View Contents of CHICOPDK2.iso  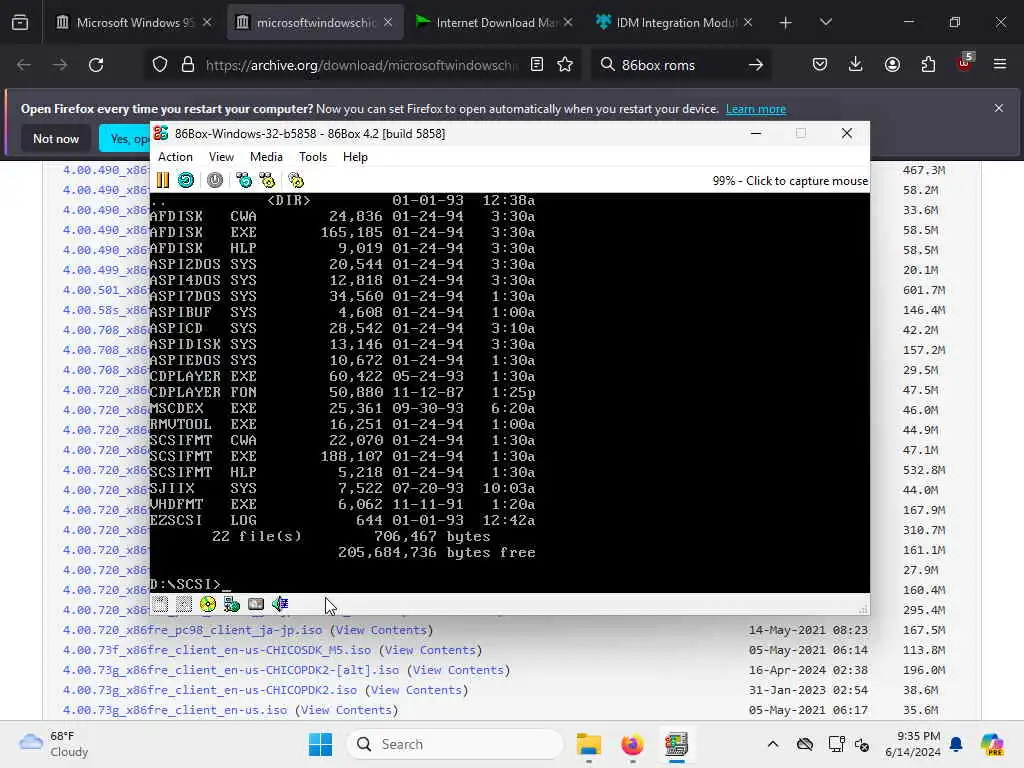[416, 690]
